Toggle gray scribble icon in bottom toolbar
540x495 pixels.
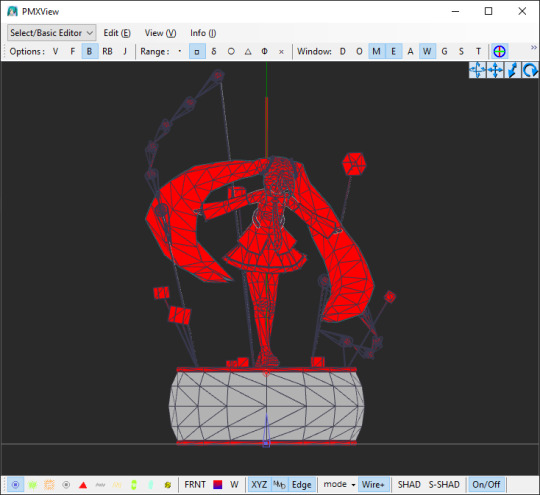point(100,485)
